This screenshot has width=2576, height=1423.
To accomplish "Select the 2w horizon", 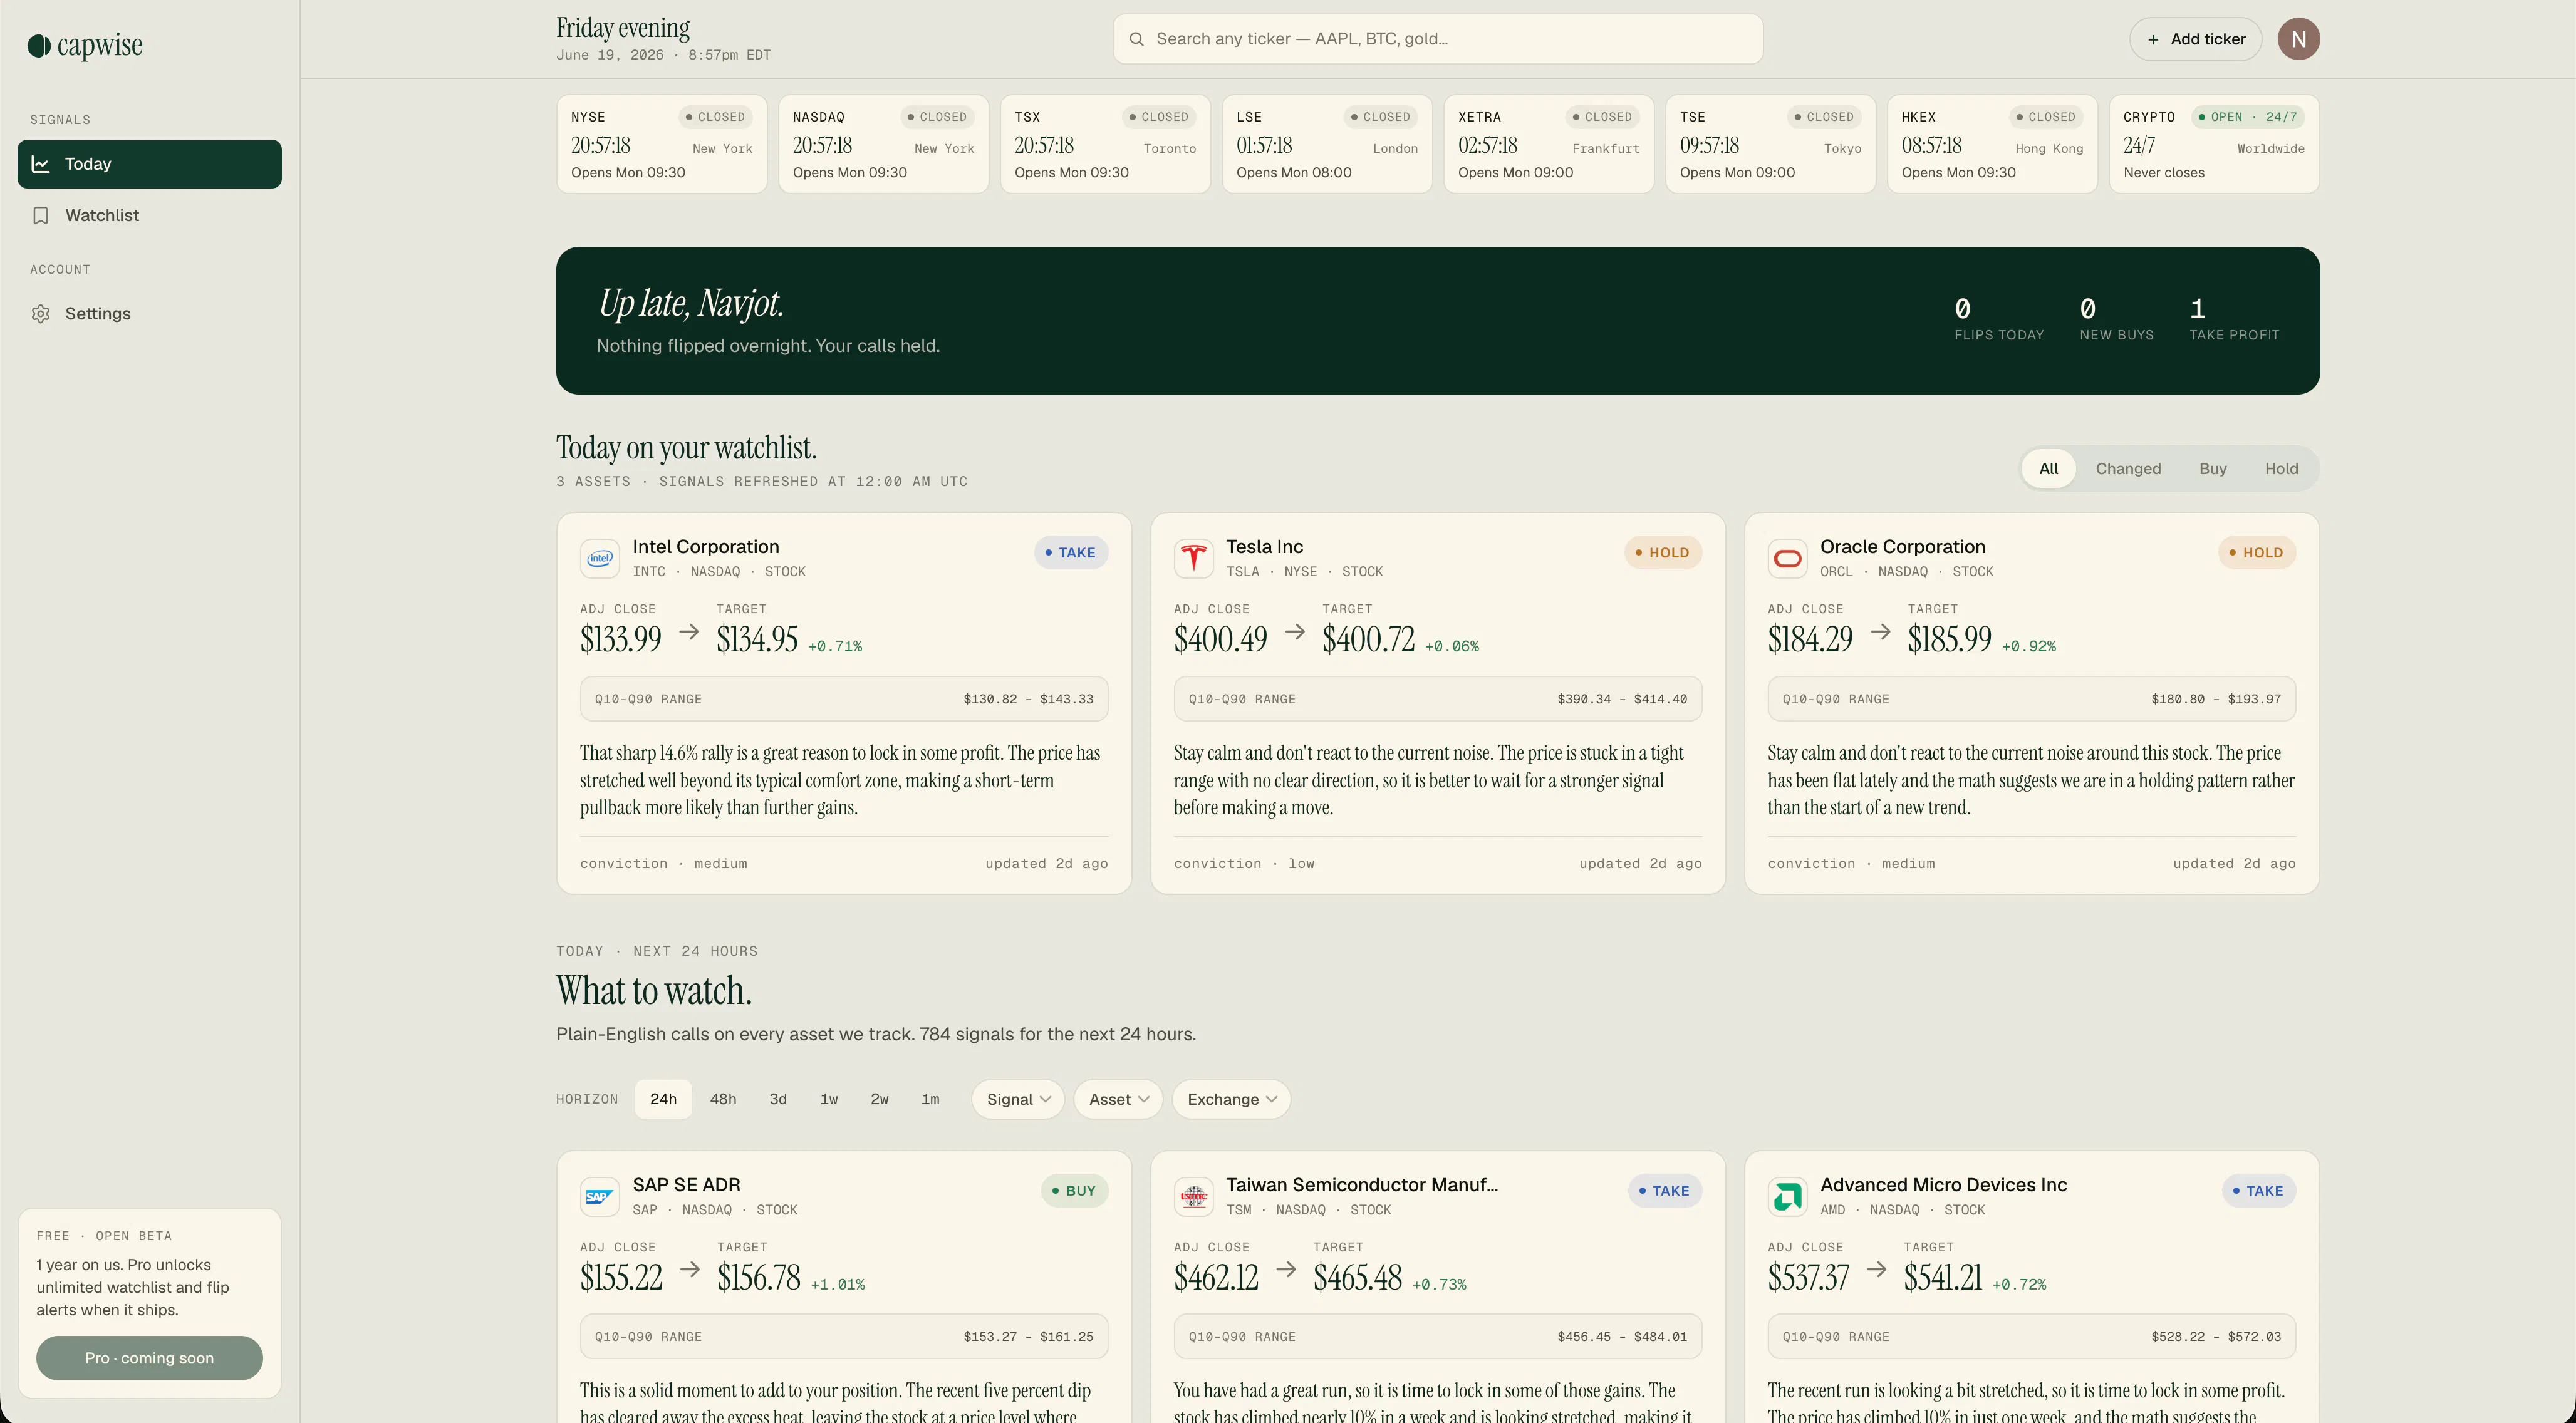I will (x=879, y=1099).
